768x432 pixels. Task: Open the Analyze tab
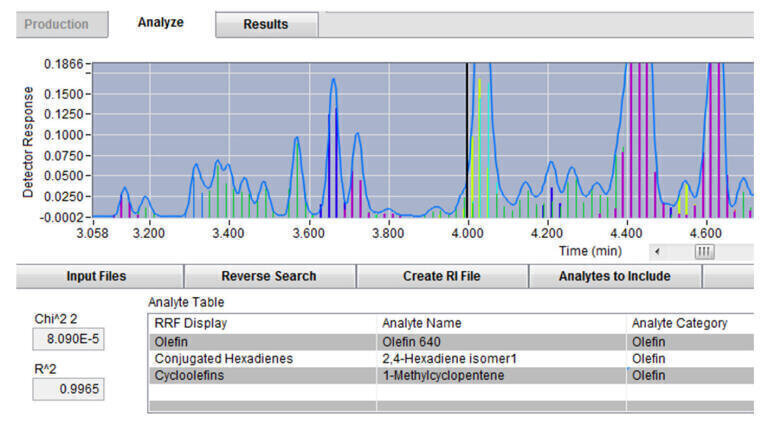click(x=160, y=23)
